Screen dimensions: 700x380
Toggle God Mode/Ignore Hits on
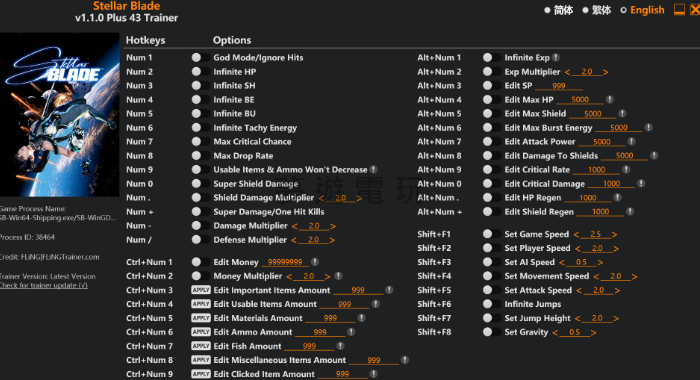click(200, 58)
